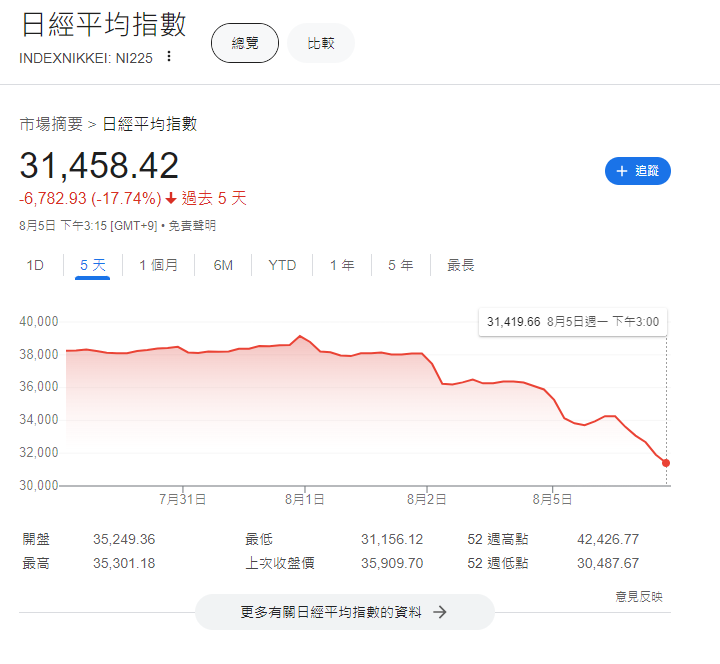Choose the YTD chart range
This screenshot has height=664, width=720.
click(x=282, y=265)
